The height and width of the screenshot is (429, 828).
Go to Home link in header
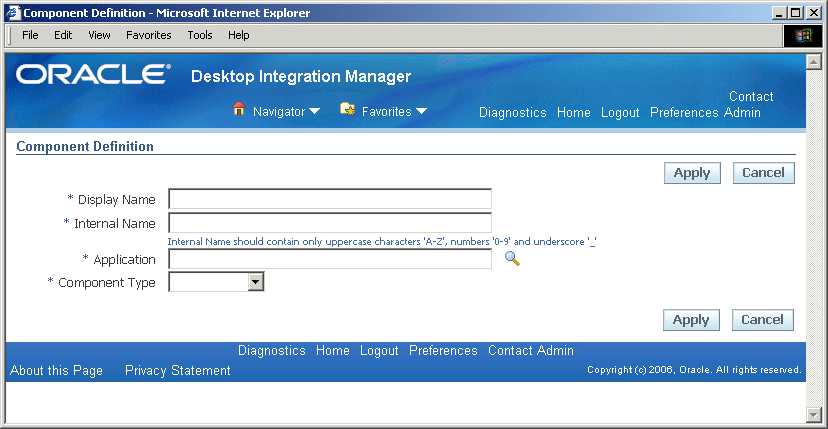[573, 113]
